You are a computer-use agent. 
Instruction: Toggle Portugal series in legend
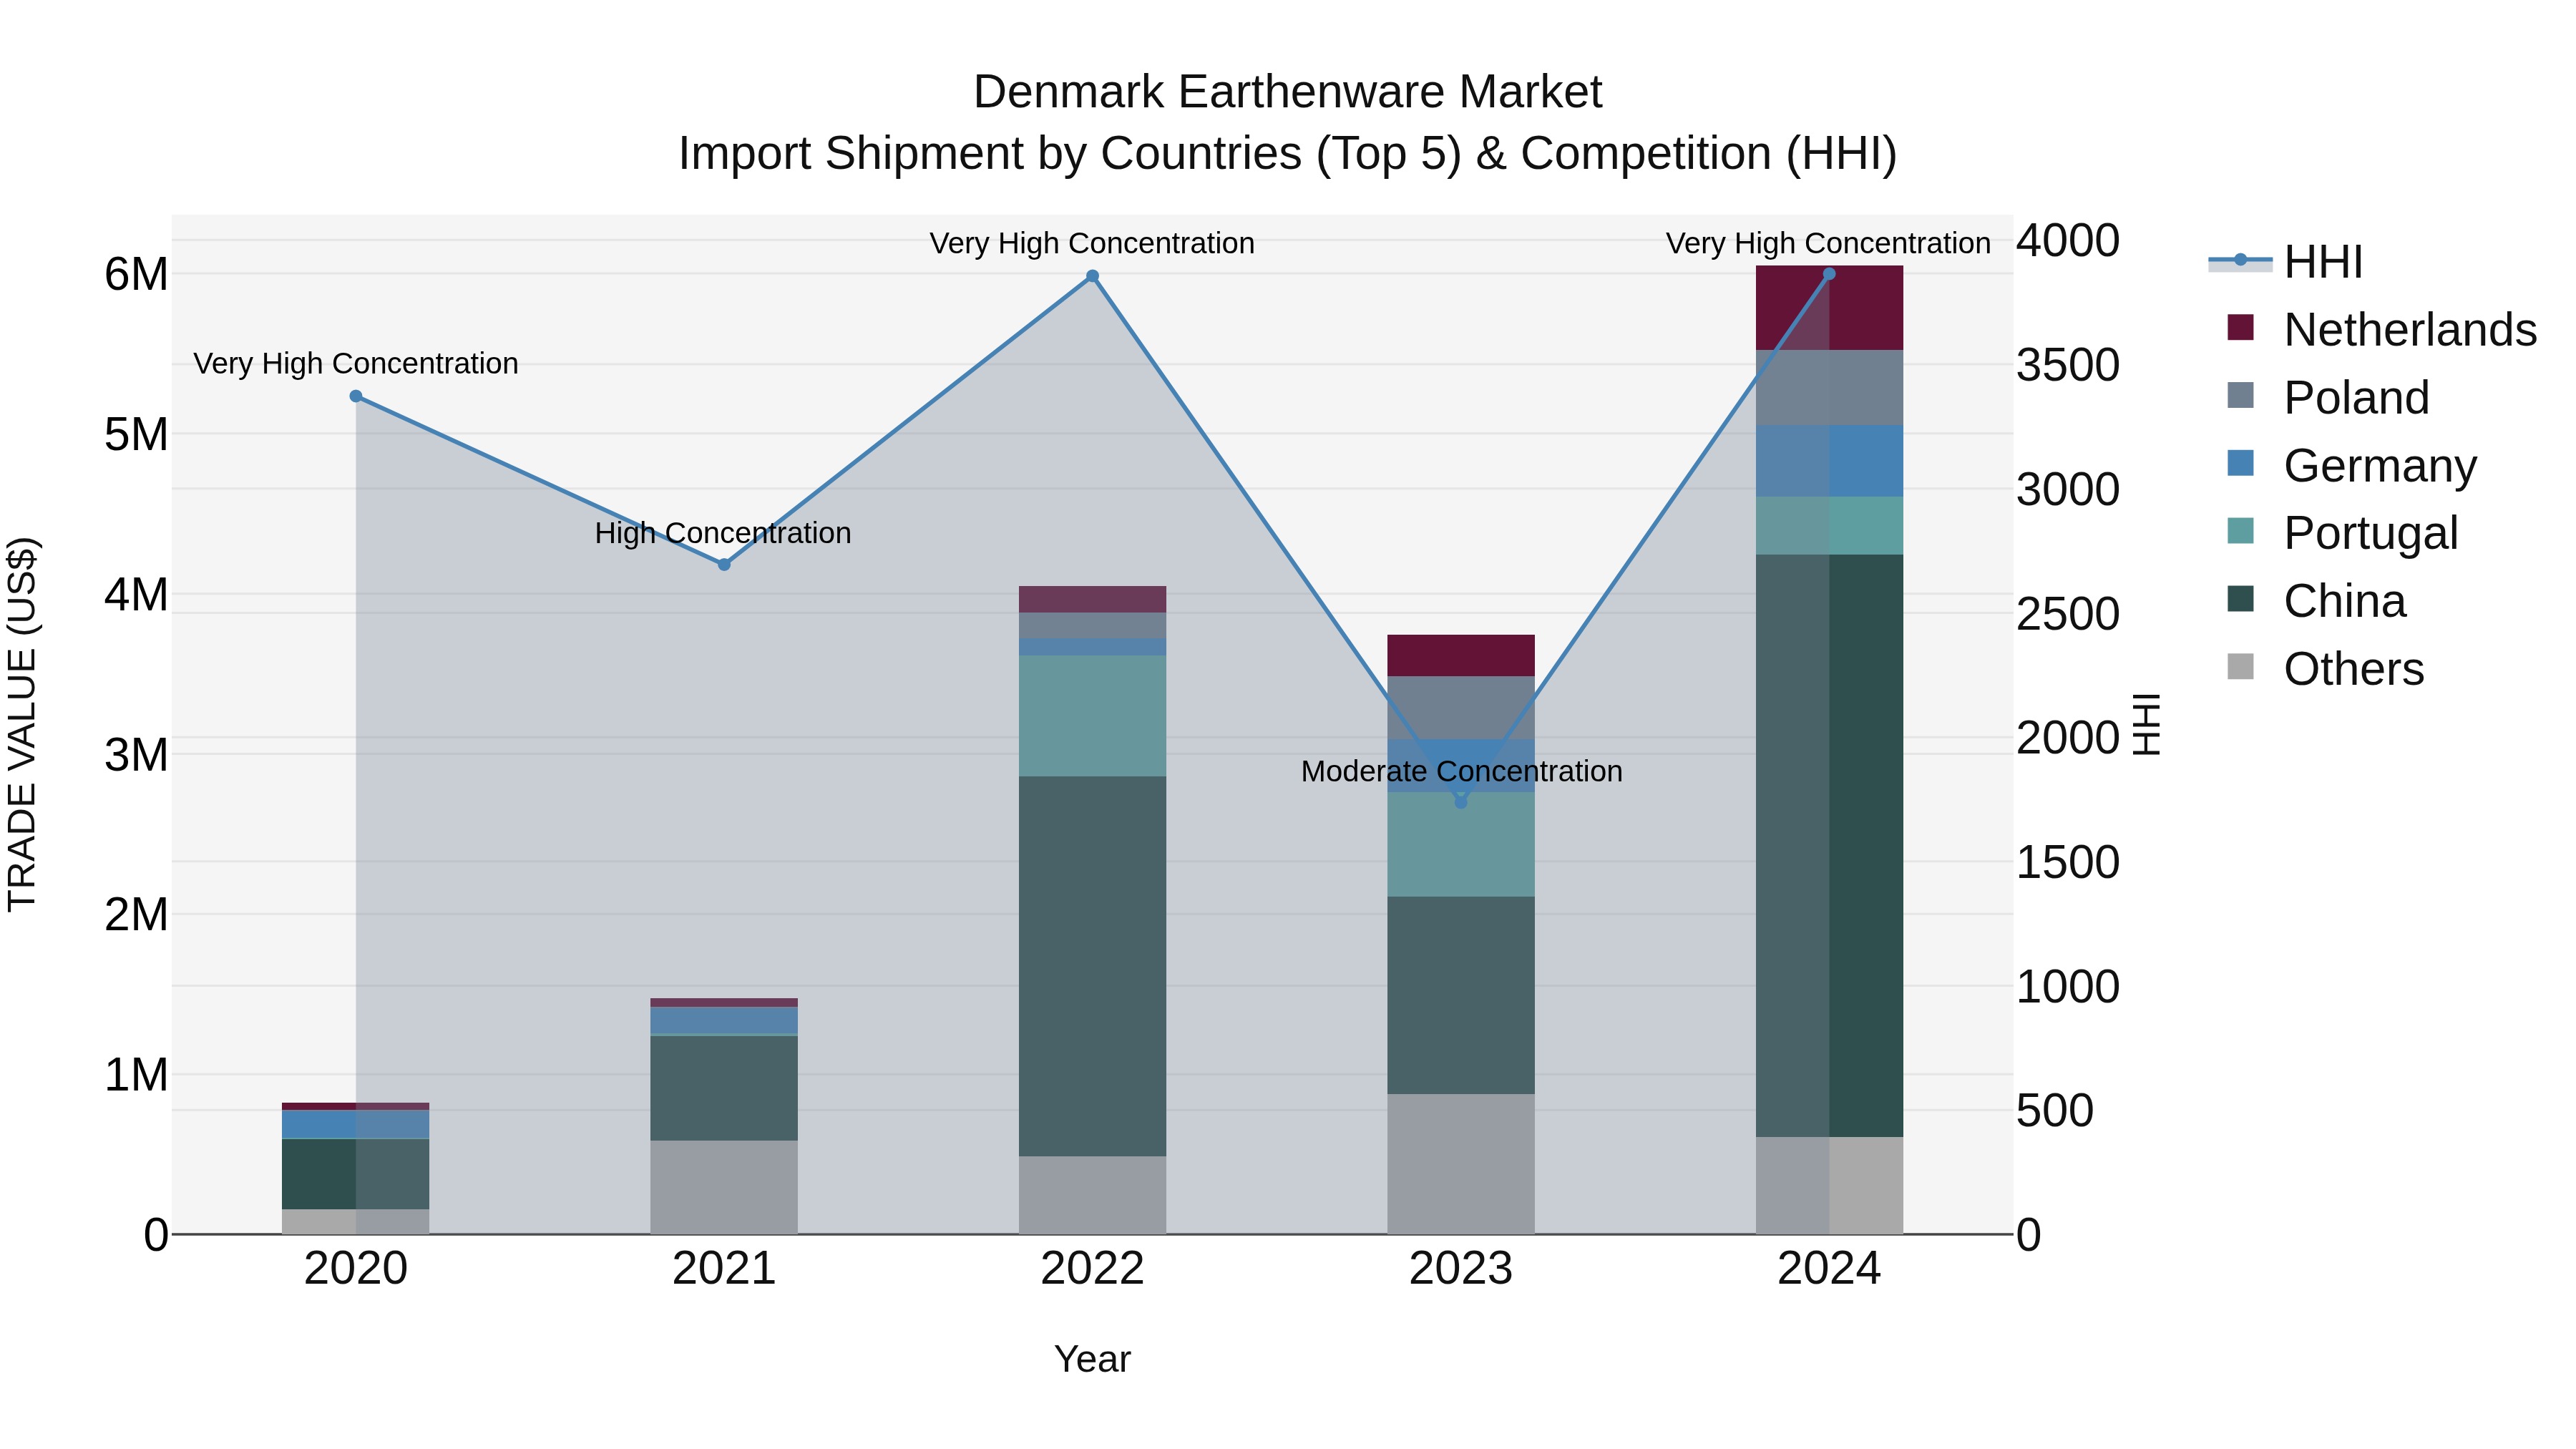coord(2342,533)
